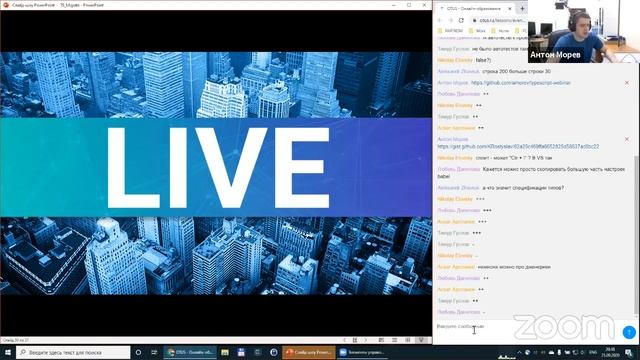Click the message about 'спецификации типов?'
640x360 pixels.
[523, 188]
